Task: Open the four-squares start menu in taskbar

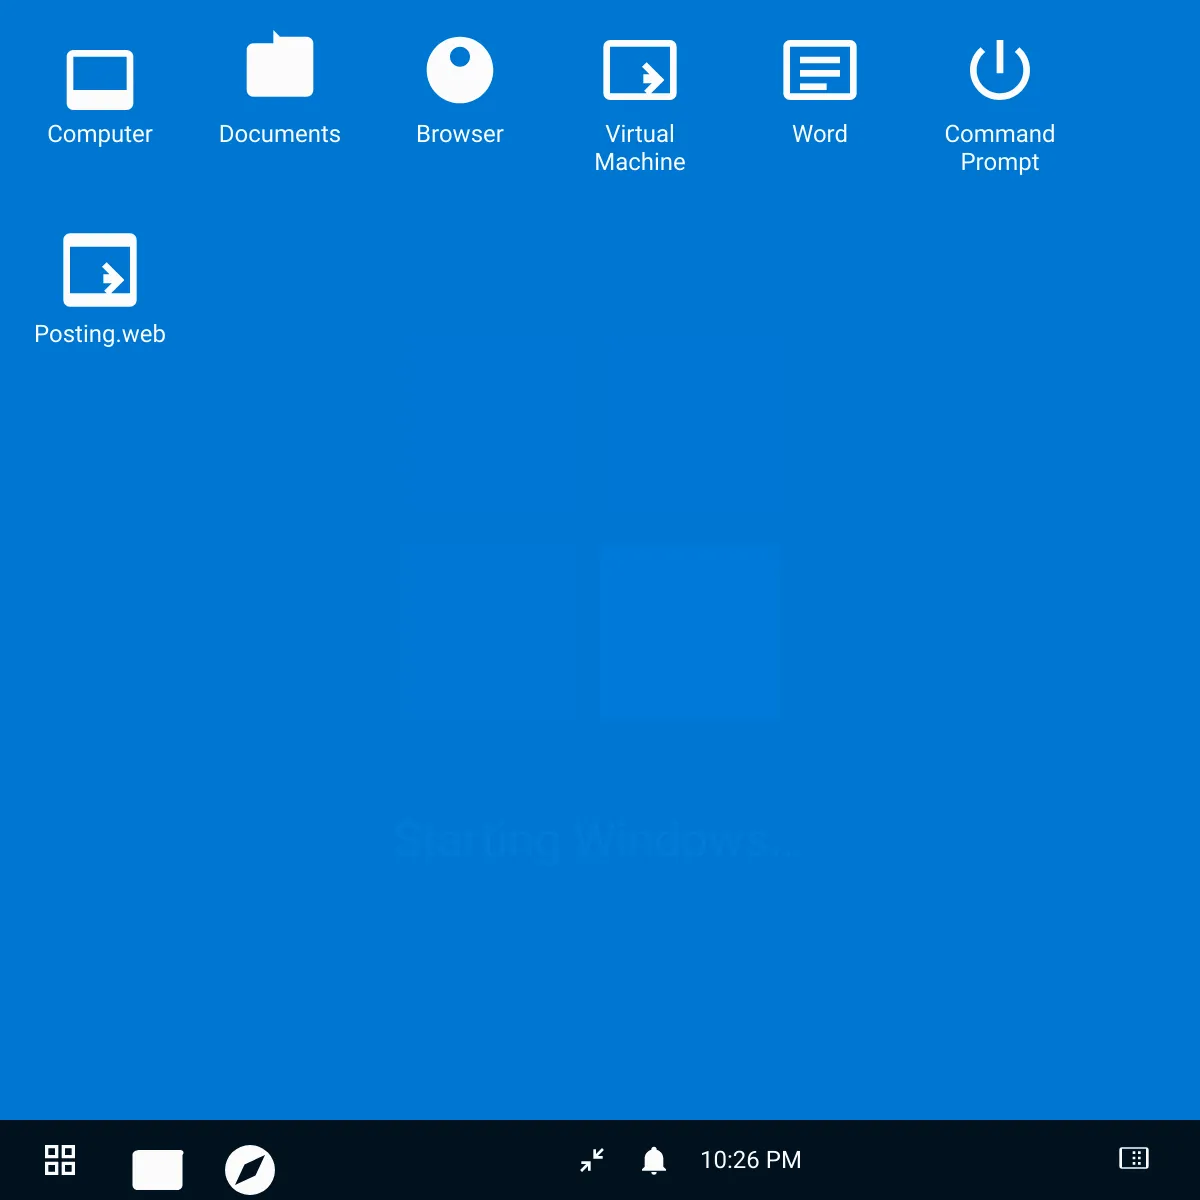Action: (60, 1160)
